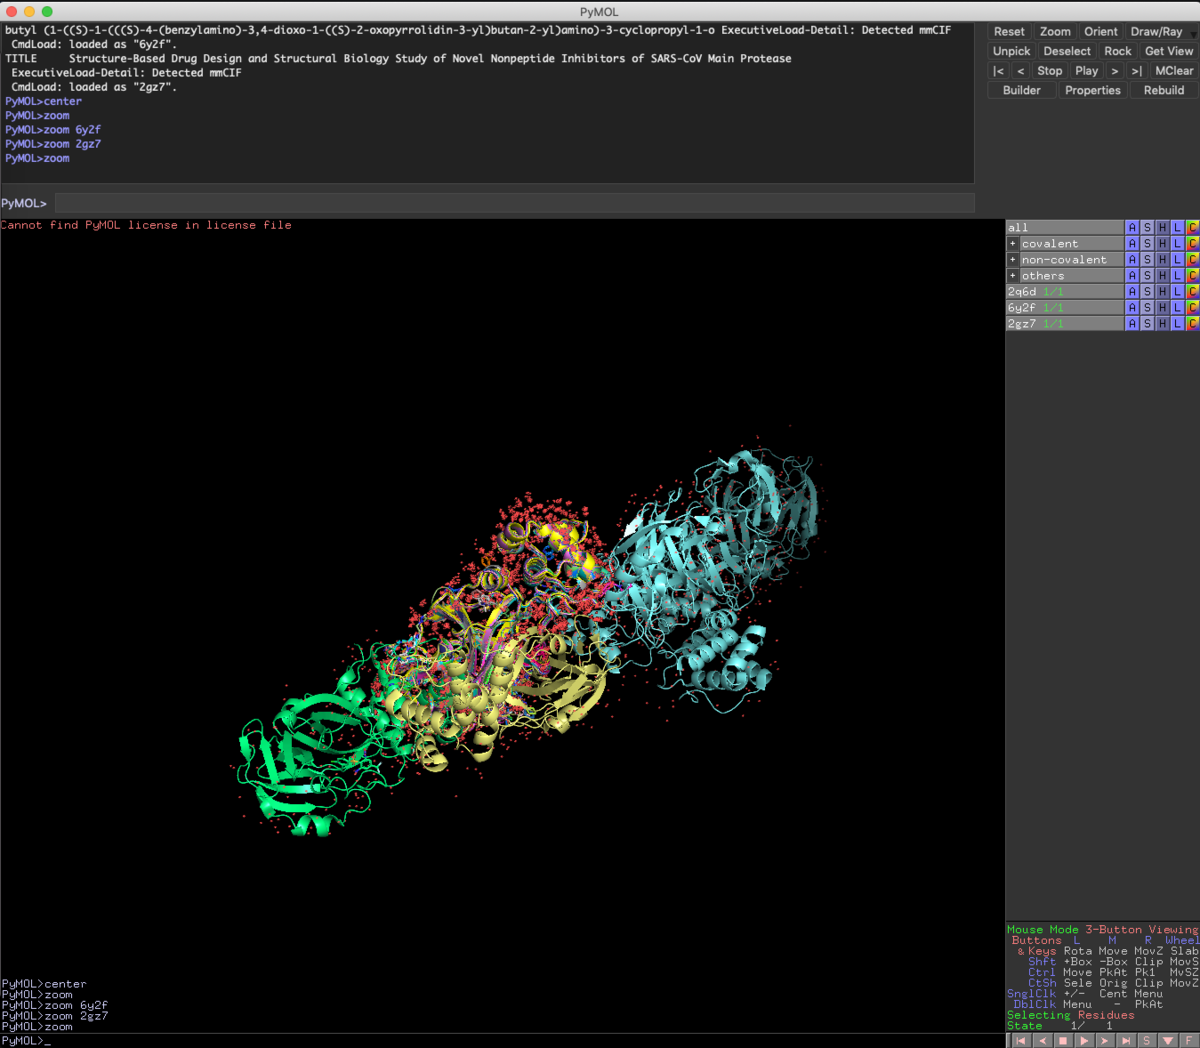
Task: Click the MClear button
Action: tap(1173, 71)
